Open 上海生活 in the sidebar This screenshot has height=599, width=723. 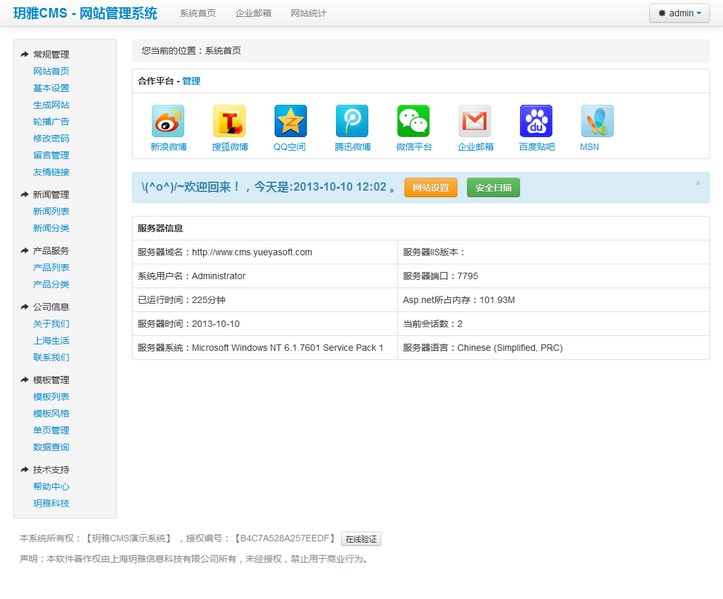tap(51, 340)
